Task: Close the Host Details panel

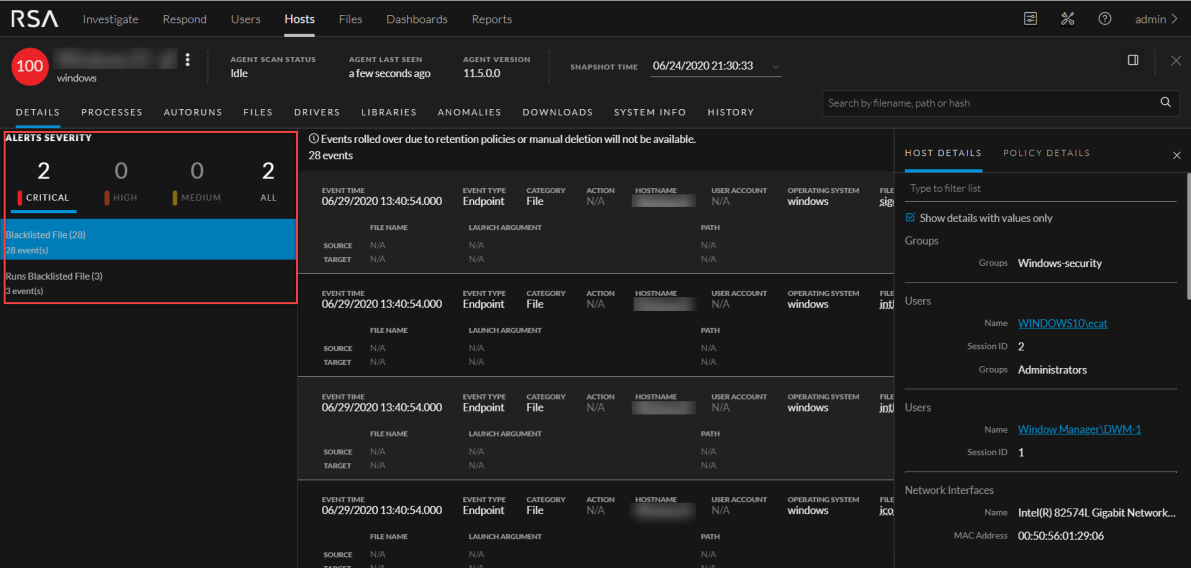Action: point(1176,155)
